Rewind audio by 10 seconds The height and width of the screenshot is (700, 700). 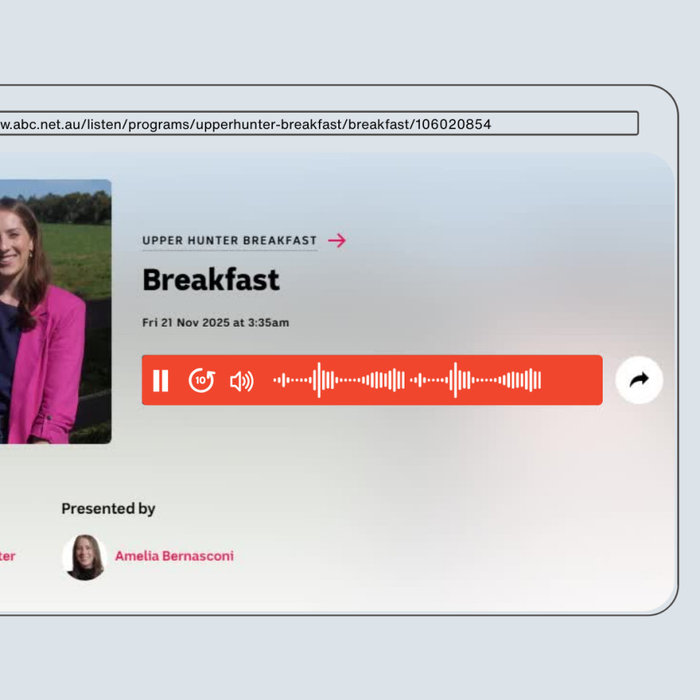click(x=202, y=380)
